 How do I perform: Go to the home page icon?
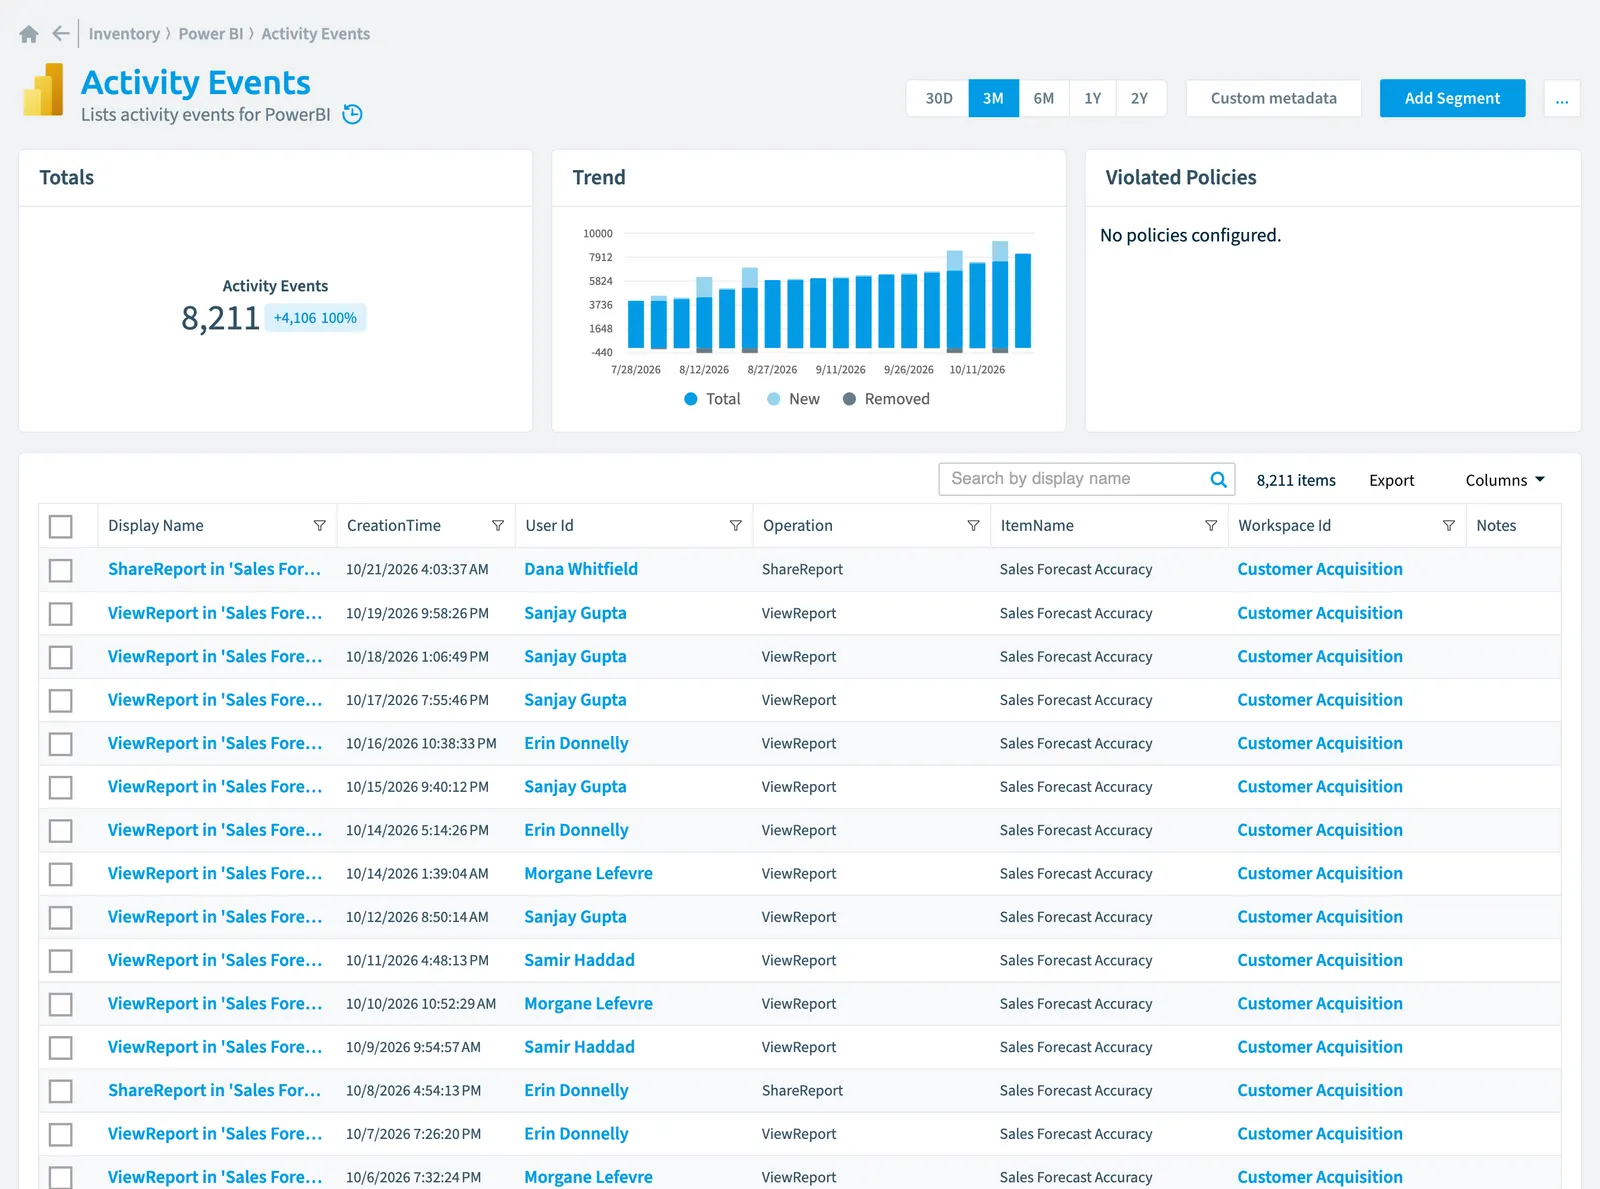pyautogui.click(x=29, y=34)
